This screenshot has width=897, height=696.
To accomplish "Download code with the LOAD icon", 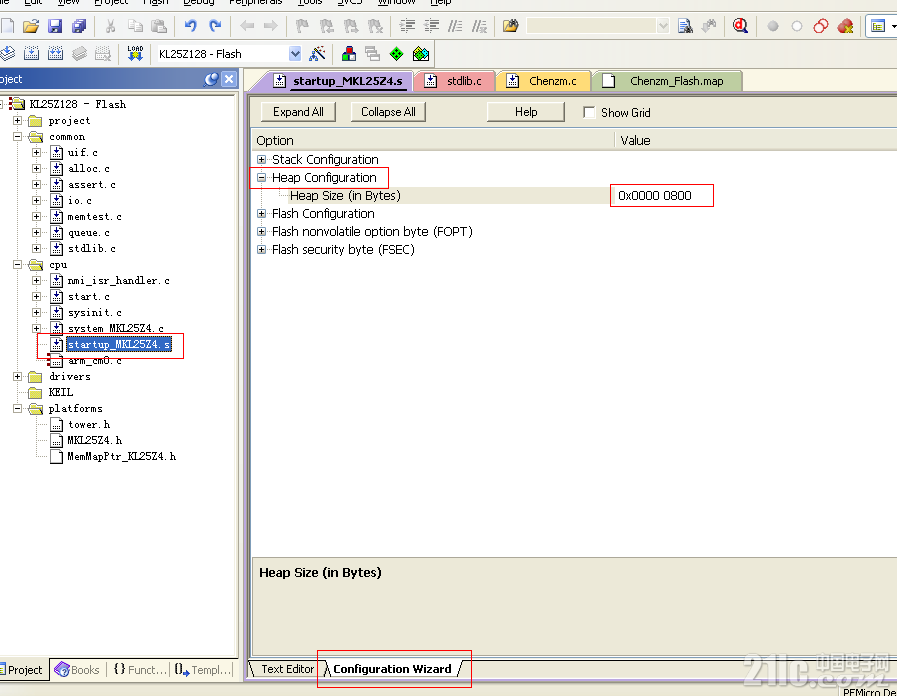I will 136,54.
